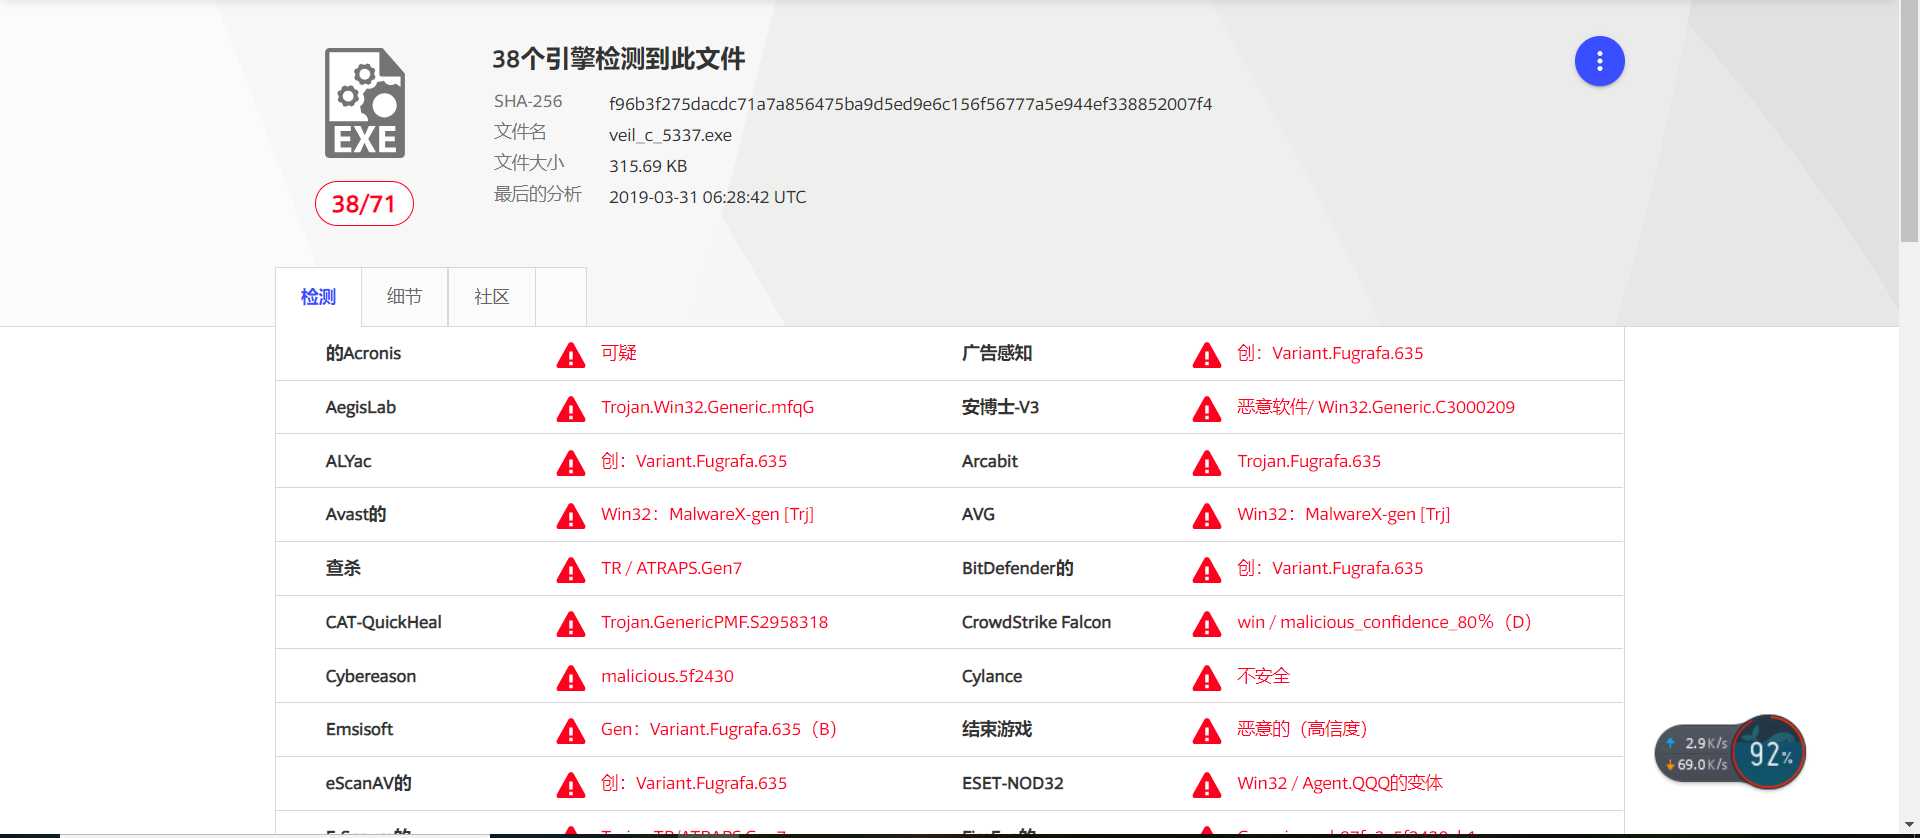This screenshot has width=1920, height=838.
Task: Click the warning icon for Cylance
Action: click(1207, 678)
